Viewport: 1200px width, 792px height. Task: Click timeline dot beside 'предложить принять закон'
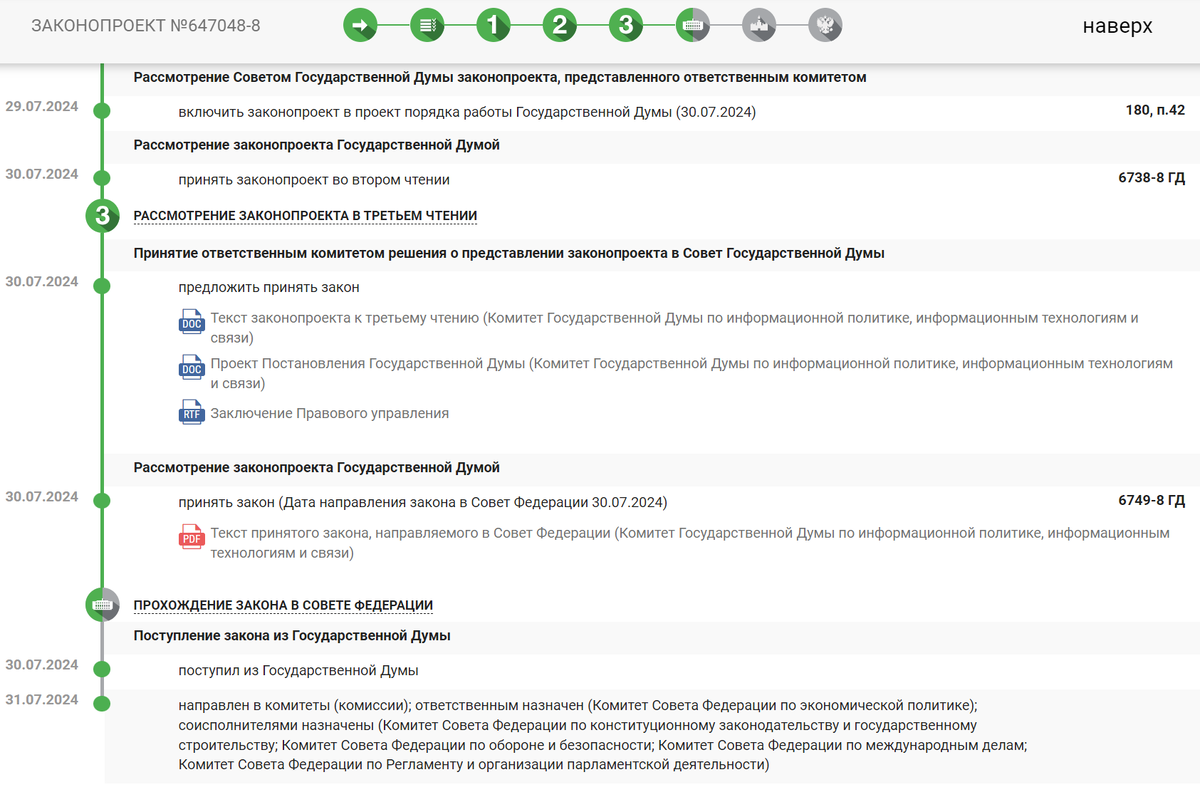(x=101, y=286)
